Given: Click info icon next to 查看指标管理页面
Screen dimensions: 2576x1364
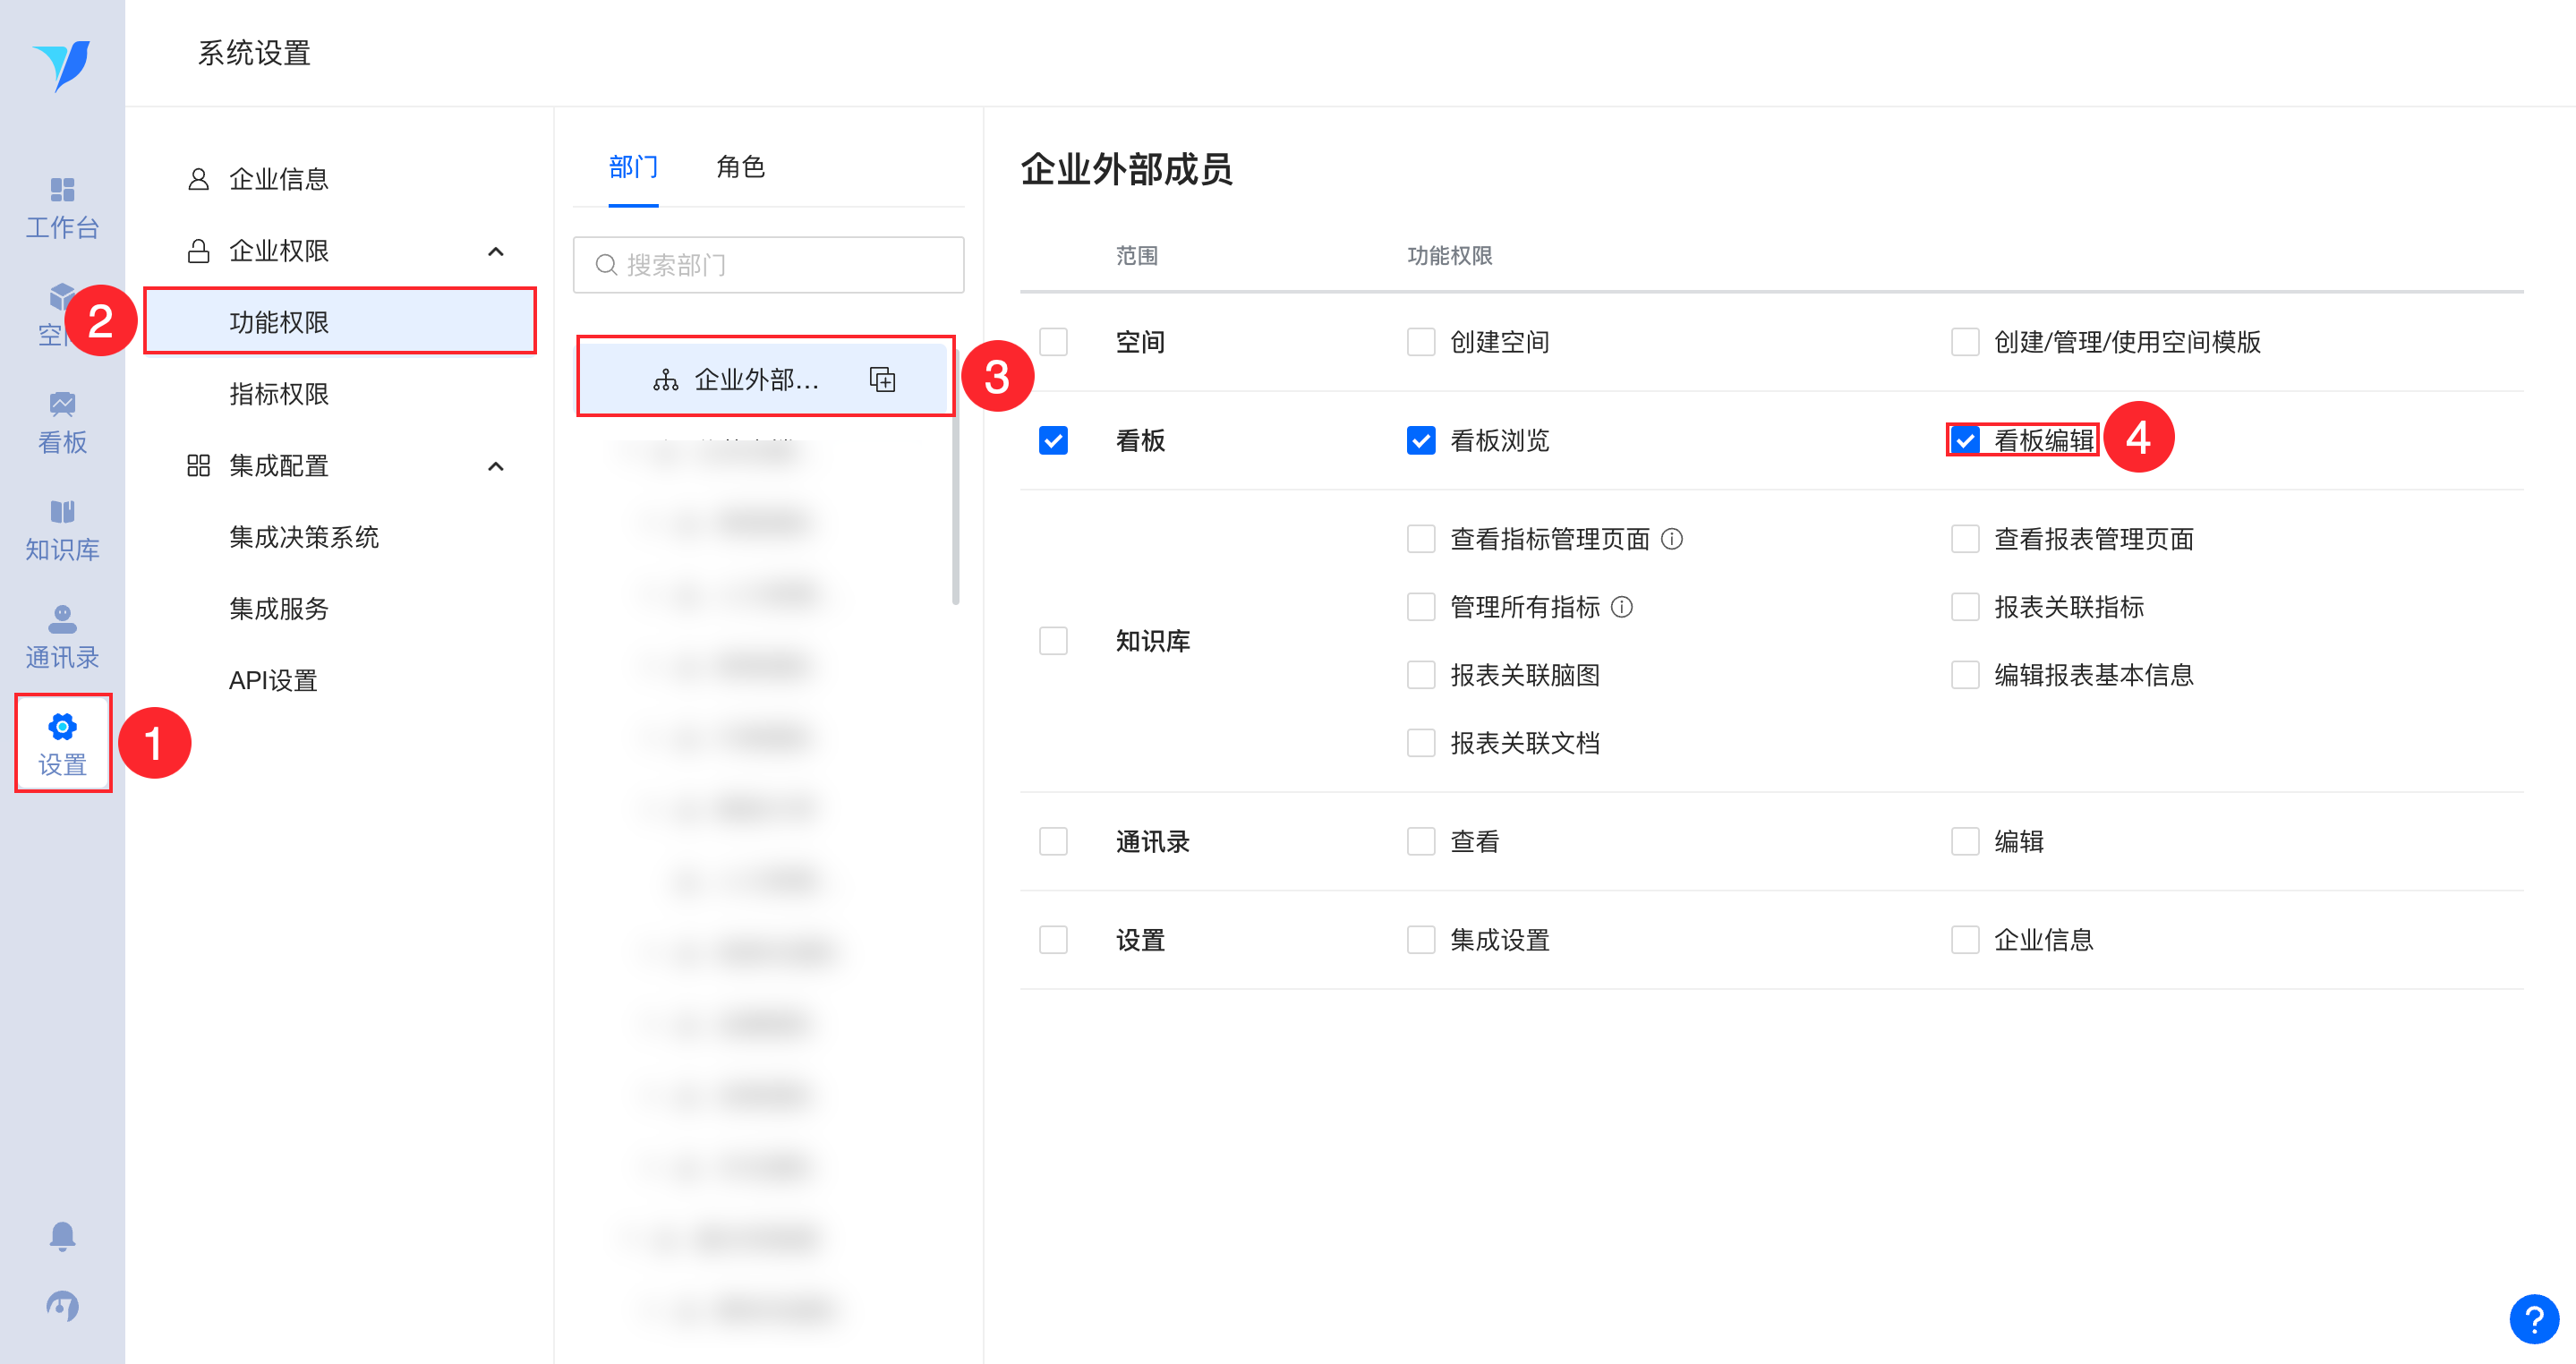Looking at the screenshot, I should tap(1672, 539).
